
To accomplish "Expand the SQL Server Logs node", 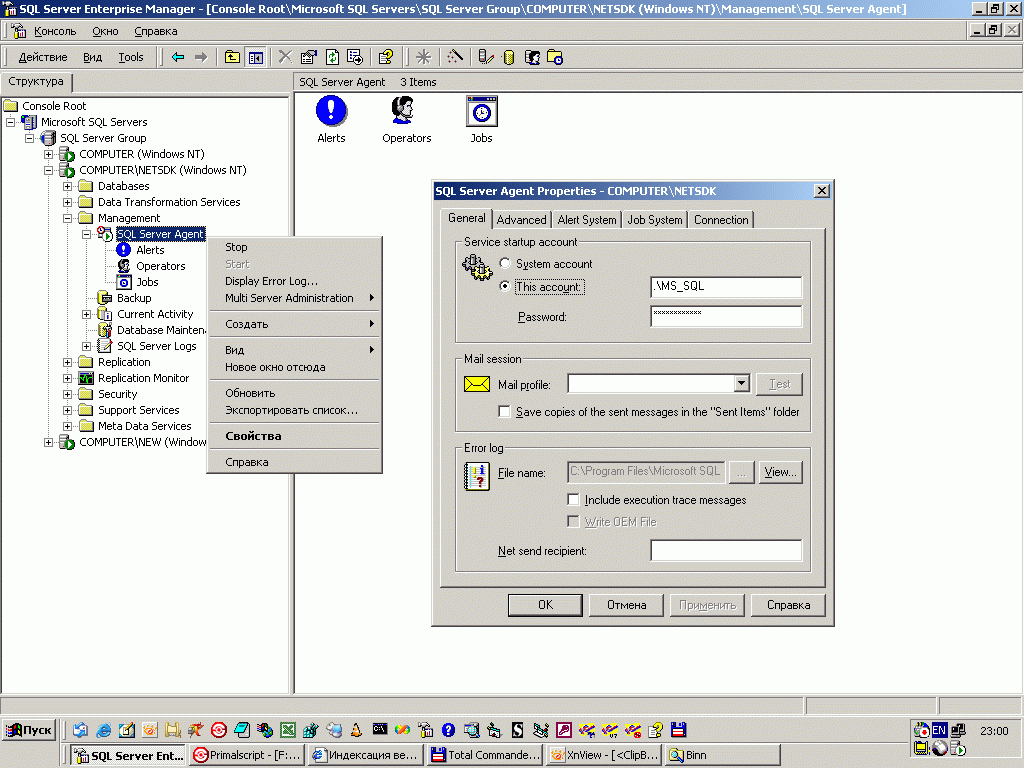I will click(86, 346).
